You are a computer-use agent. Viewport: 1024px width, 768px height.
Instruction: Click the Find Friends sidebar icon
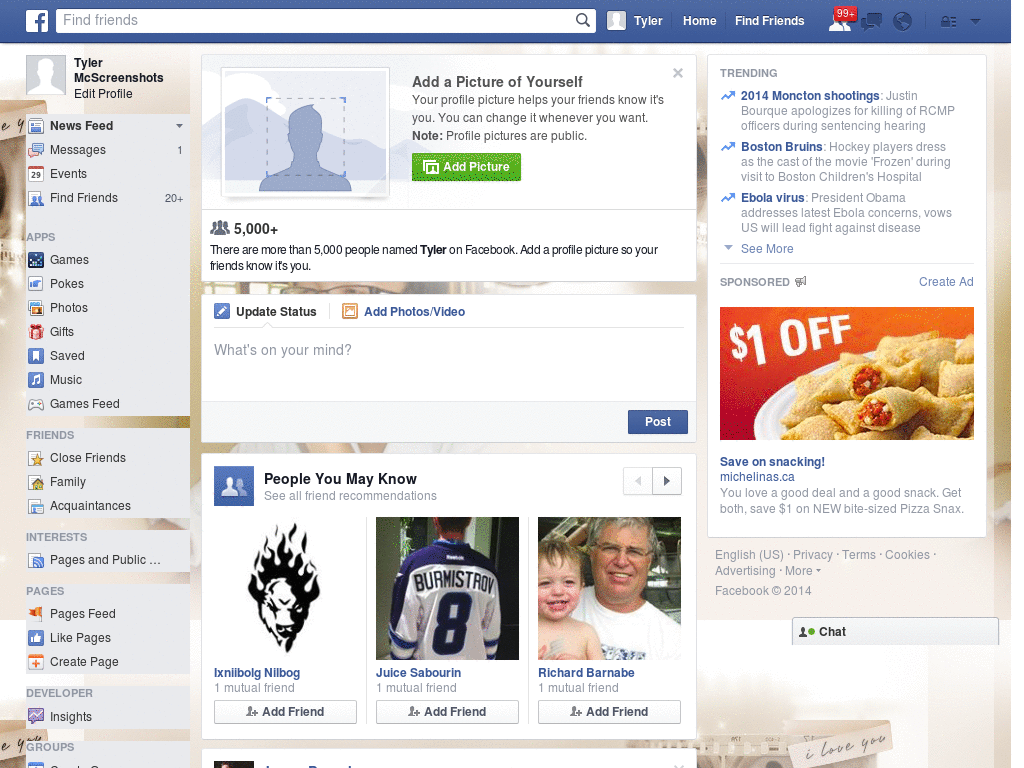[37, 199]
